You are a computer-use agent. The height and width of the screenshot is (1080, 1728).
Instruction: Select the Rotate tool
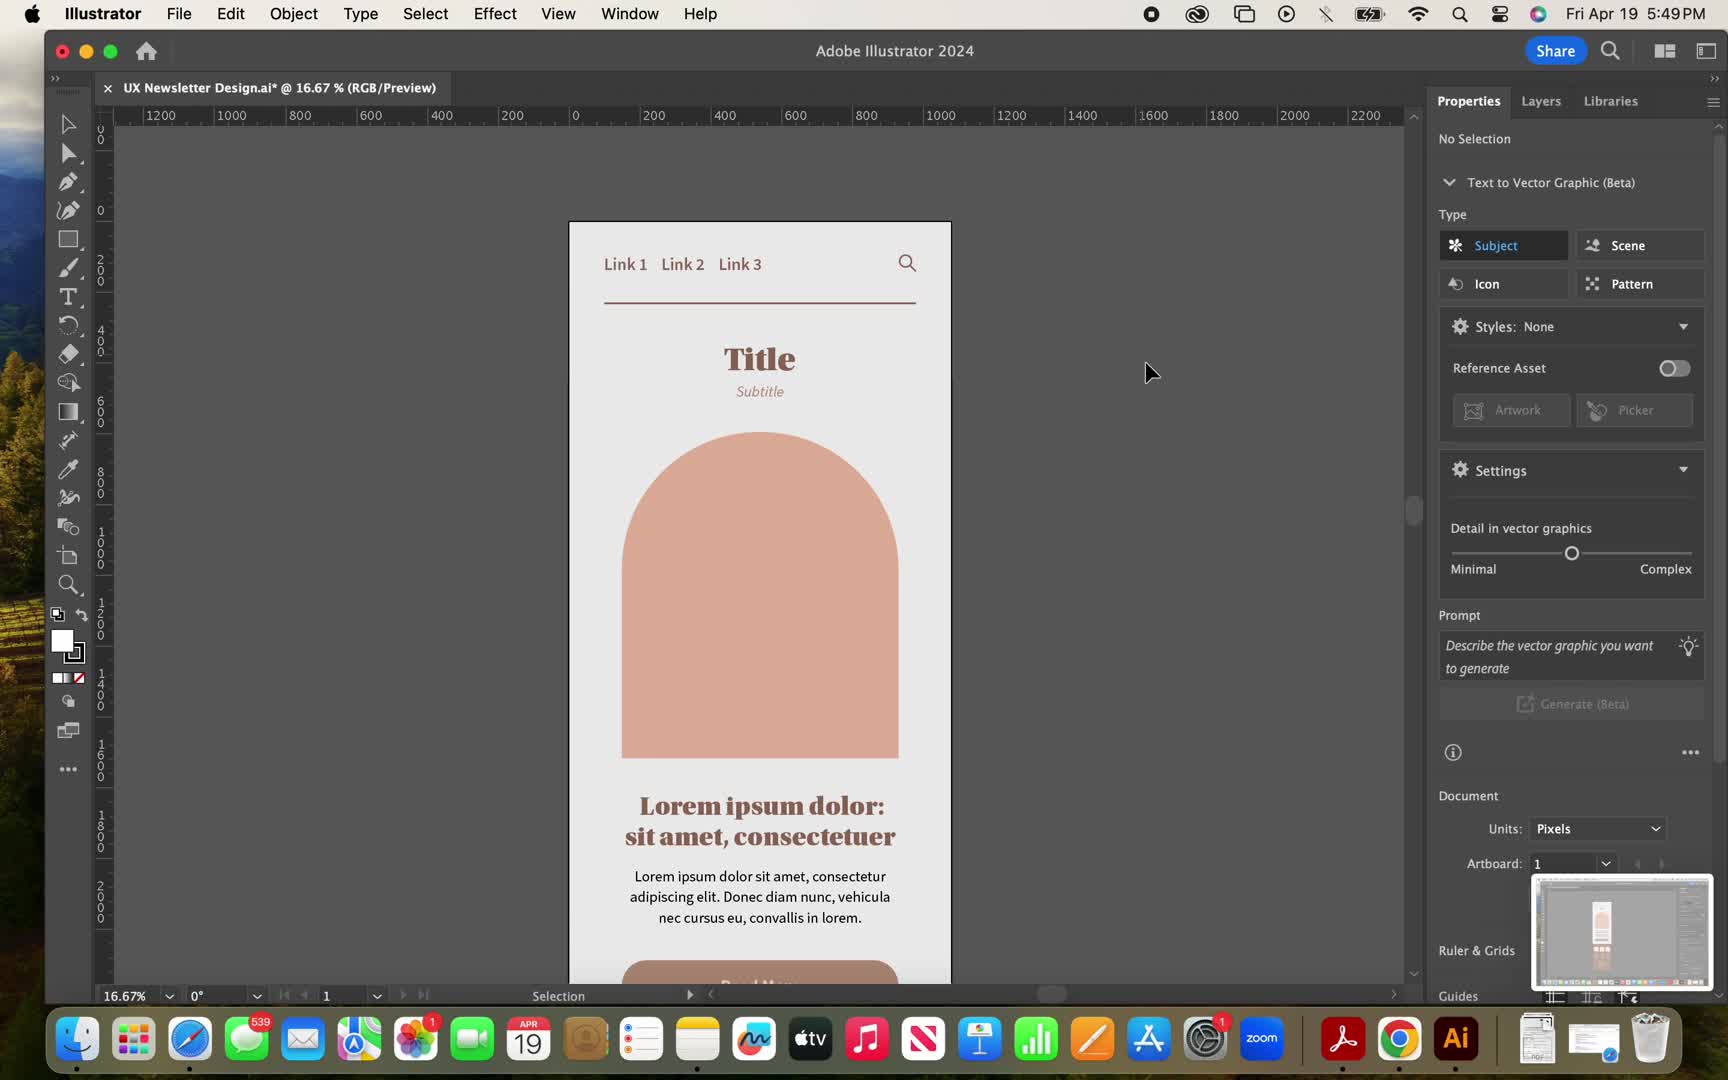click(68, 325)
